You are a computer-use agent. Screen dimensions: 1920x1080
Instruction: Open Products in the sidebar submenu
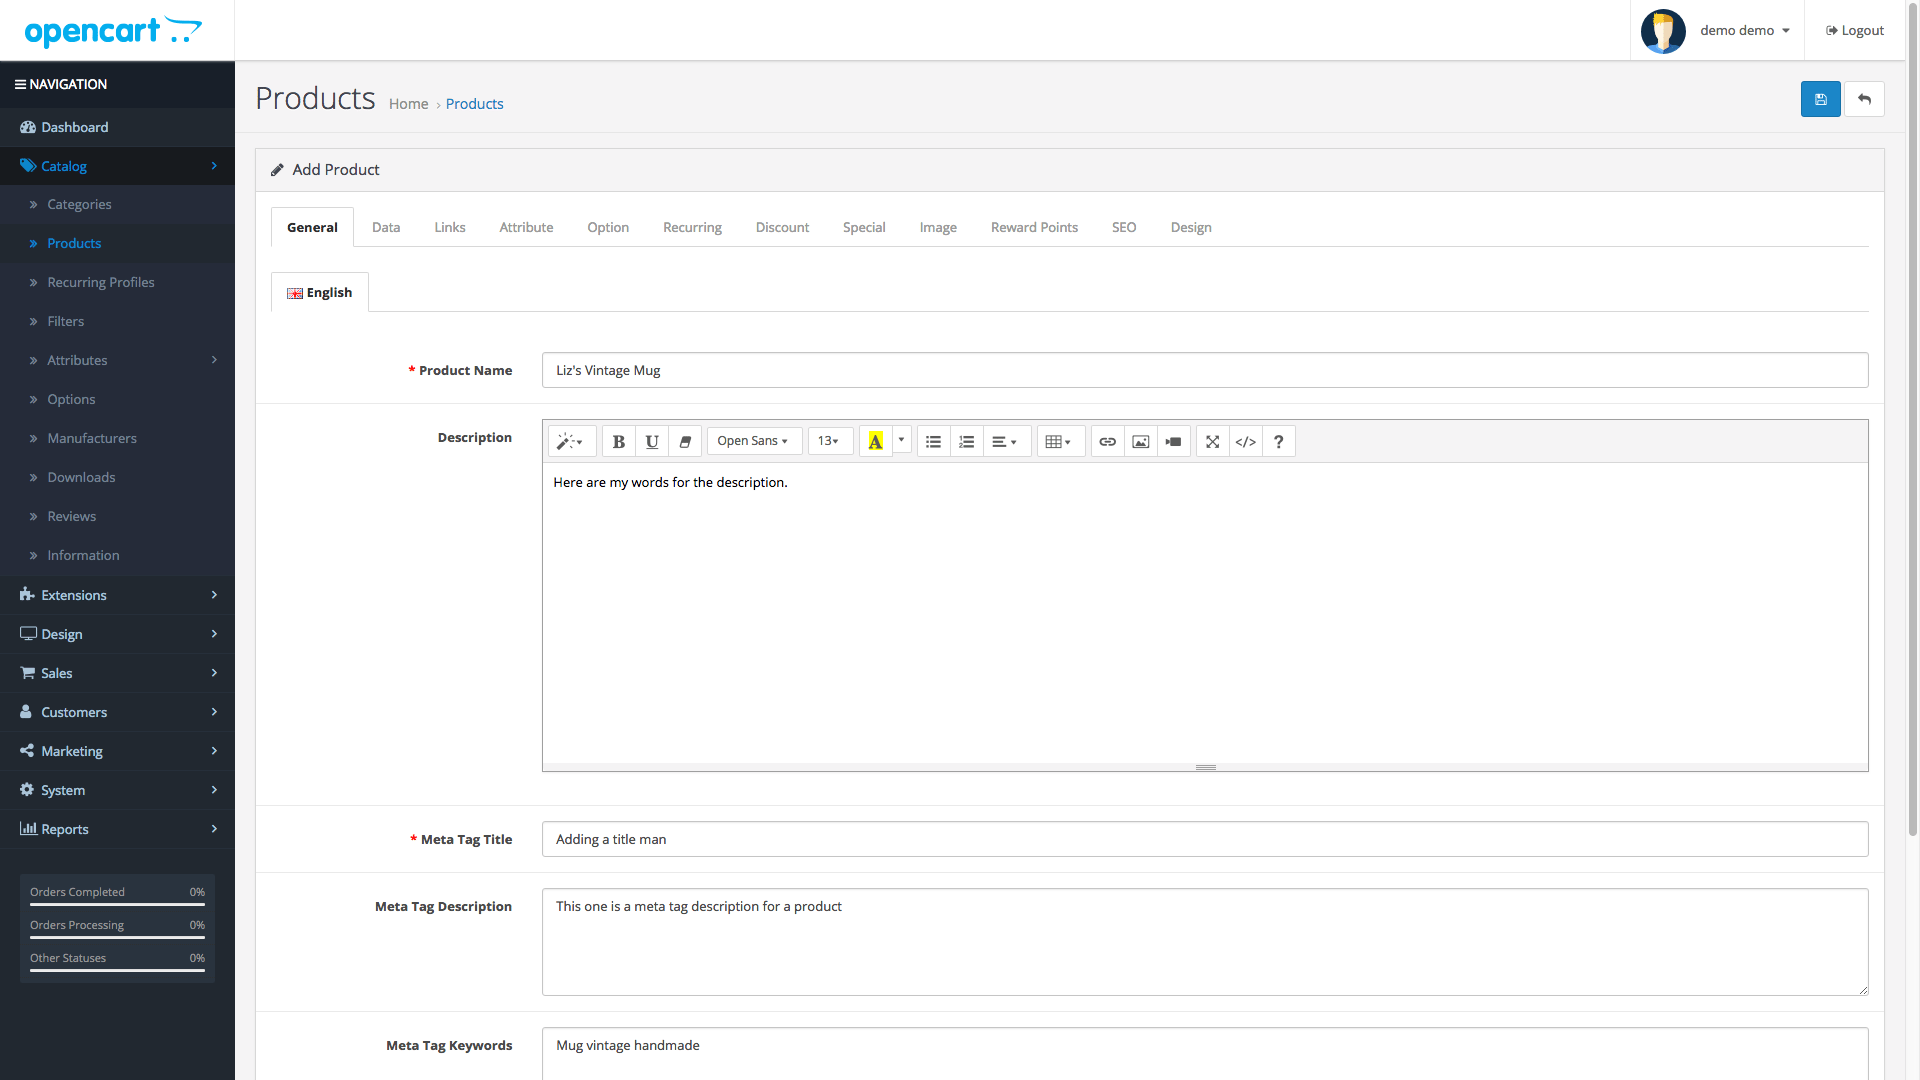(x=117, y=243)
